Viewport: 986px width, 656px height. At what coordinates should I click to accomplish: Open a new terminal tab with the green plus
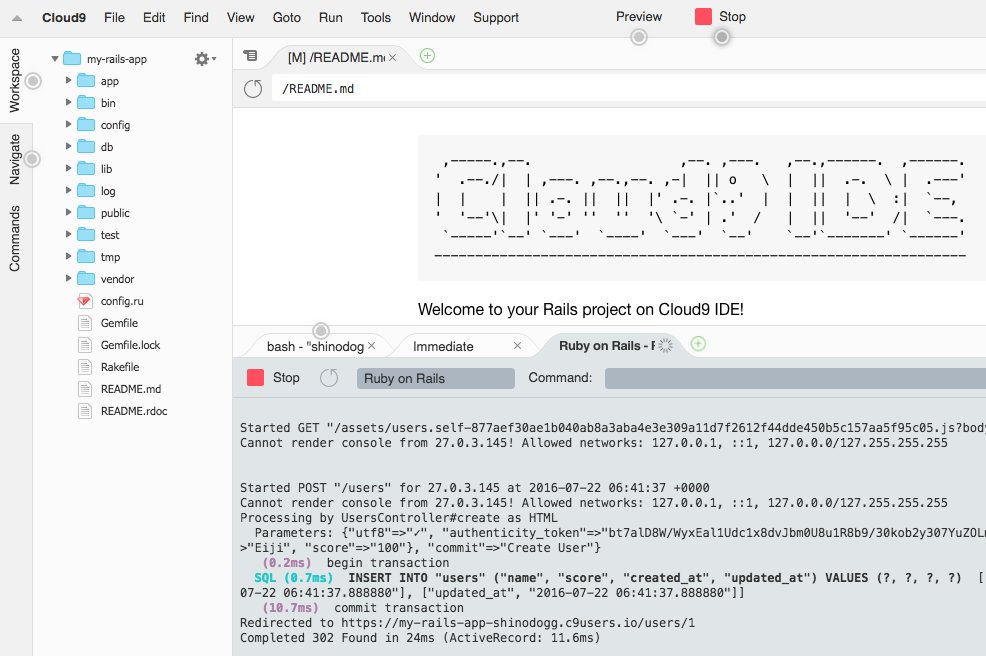click(697, 343)
